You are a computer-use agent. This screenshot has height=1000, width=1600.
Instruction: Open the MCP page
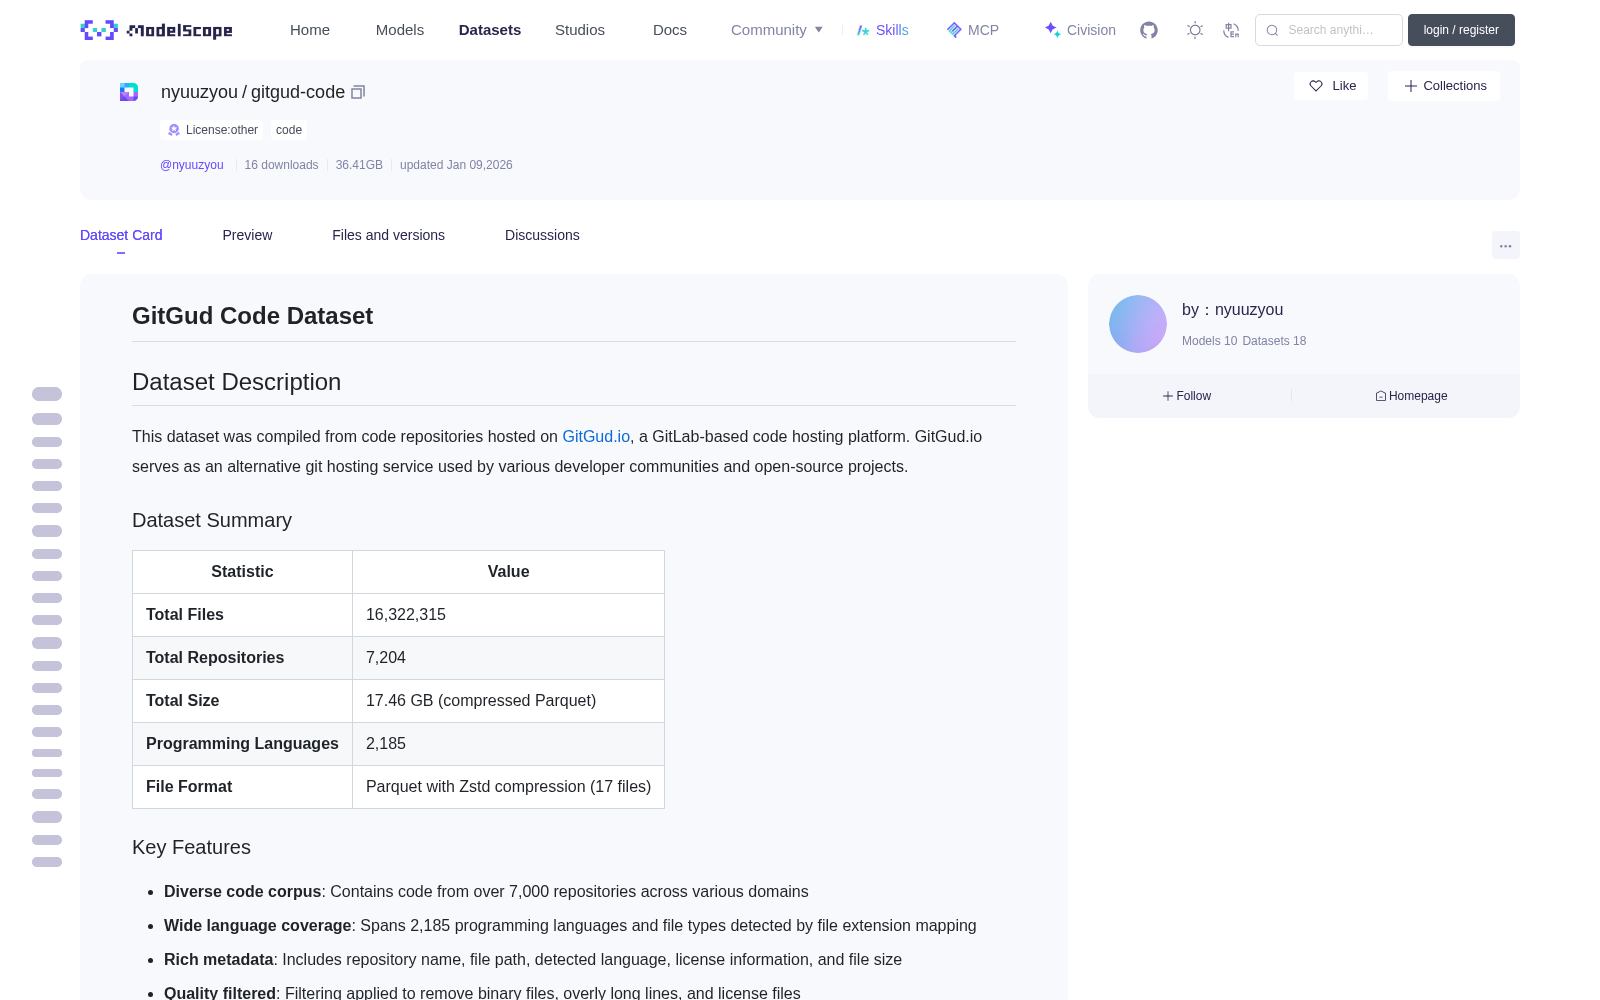click(x=972, y=30)
